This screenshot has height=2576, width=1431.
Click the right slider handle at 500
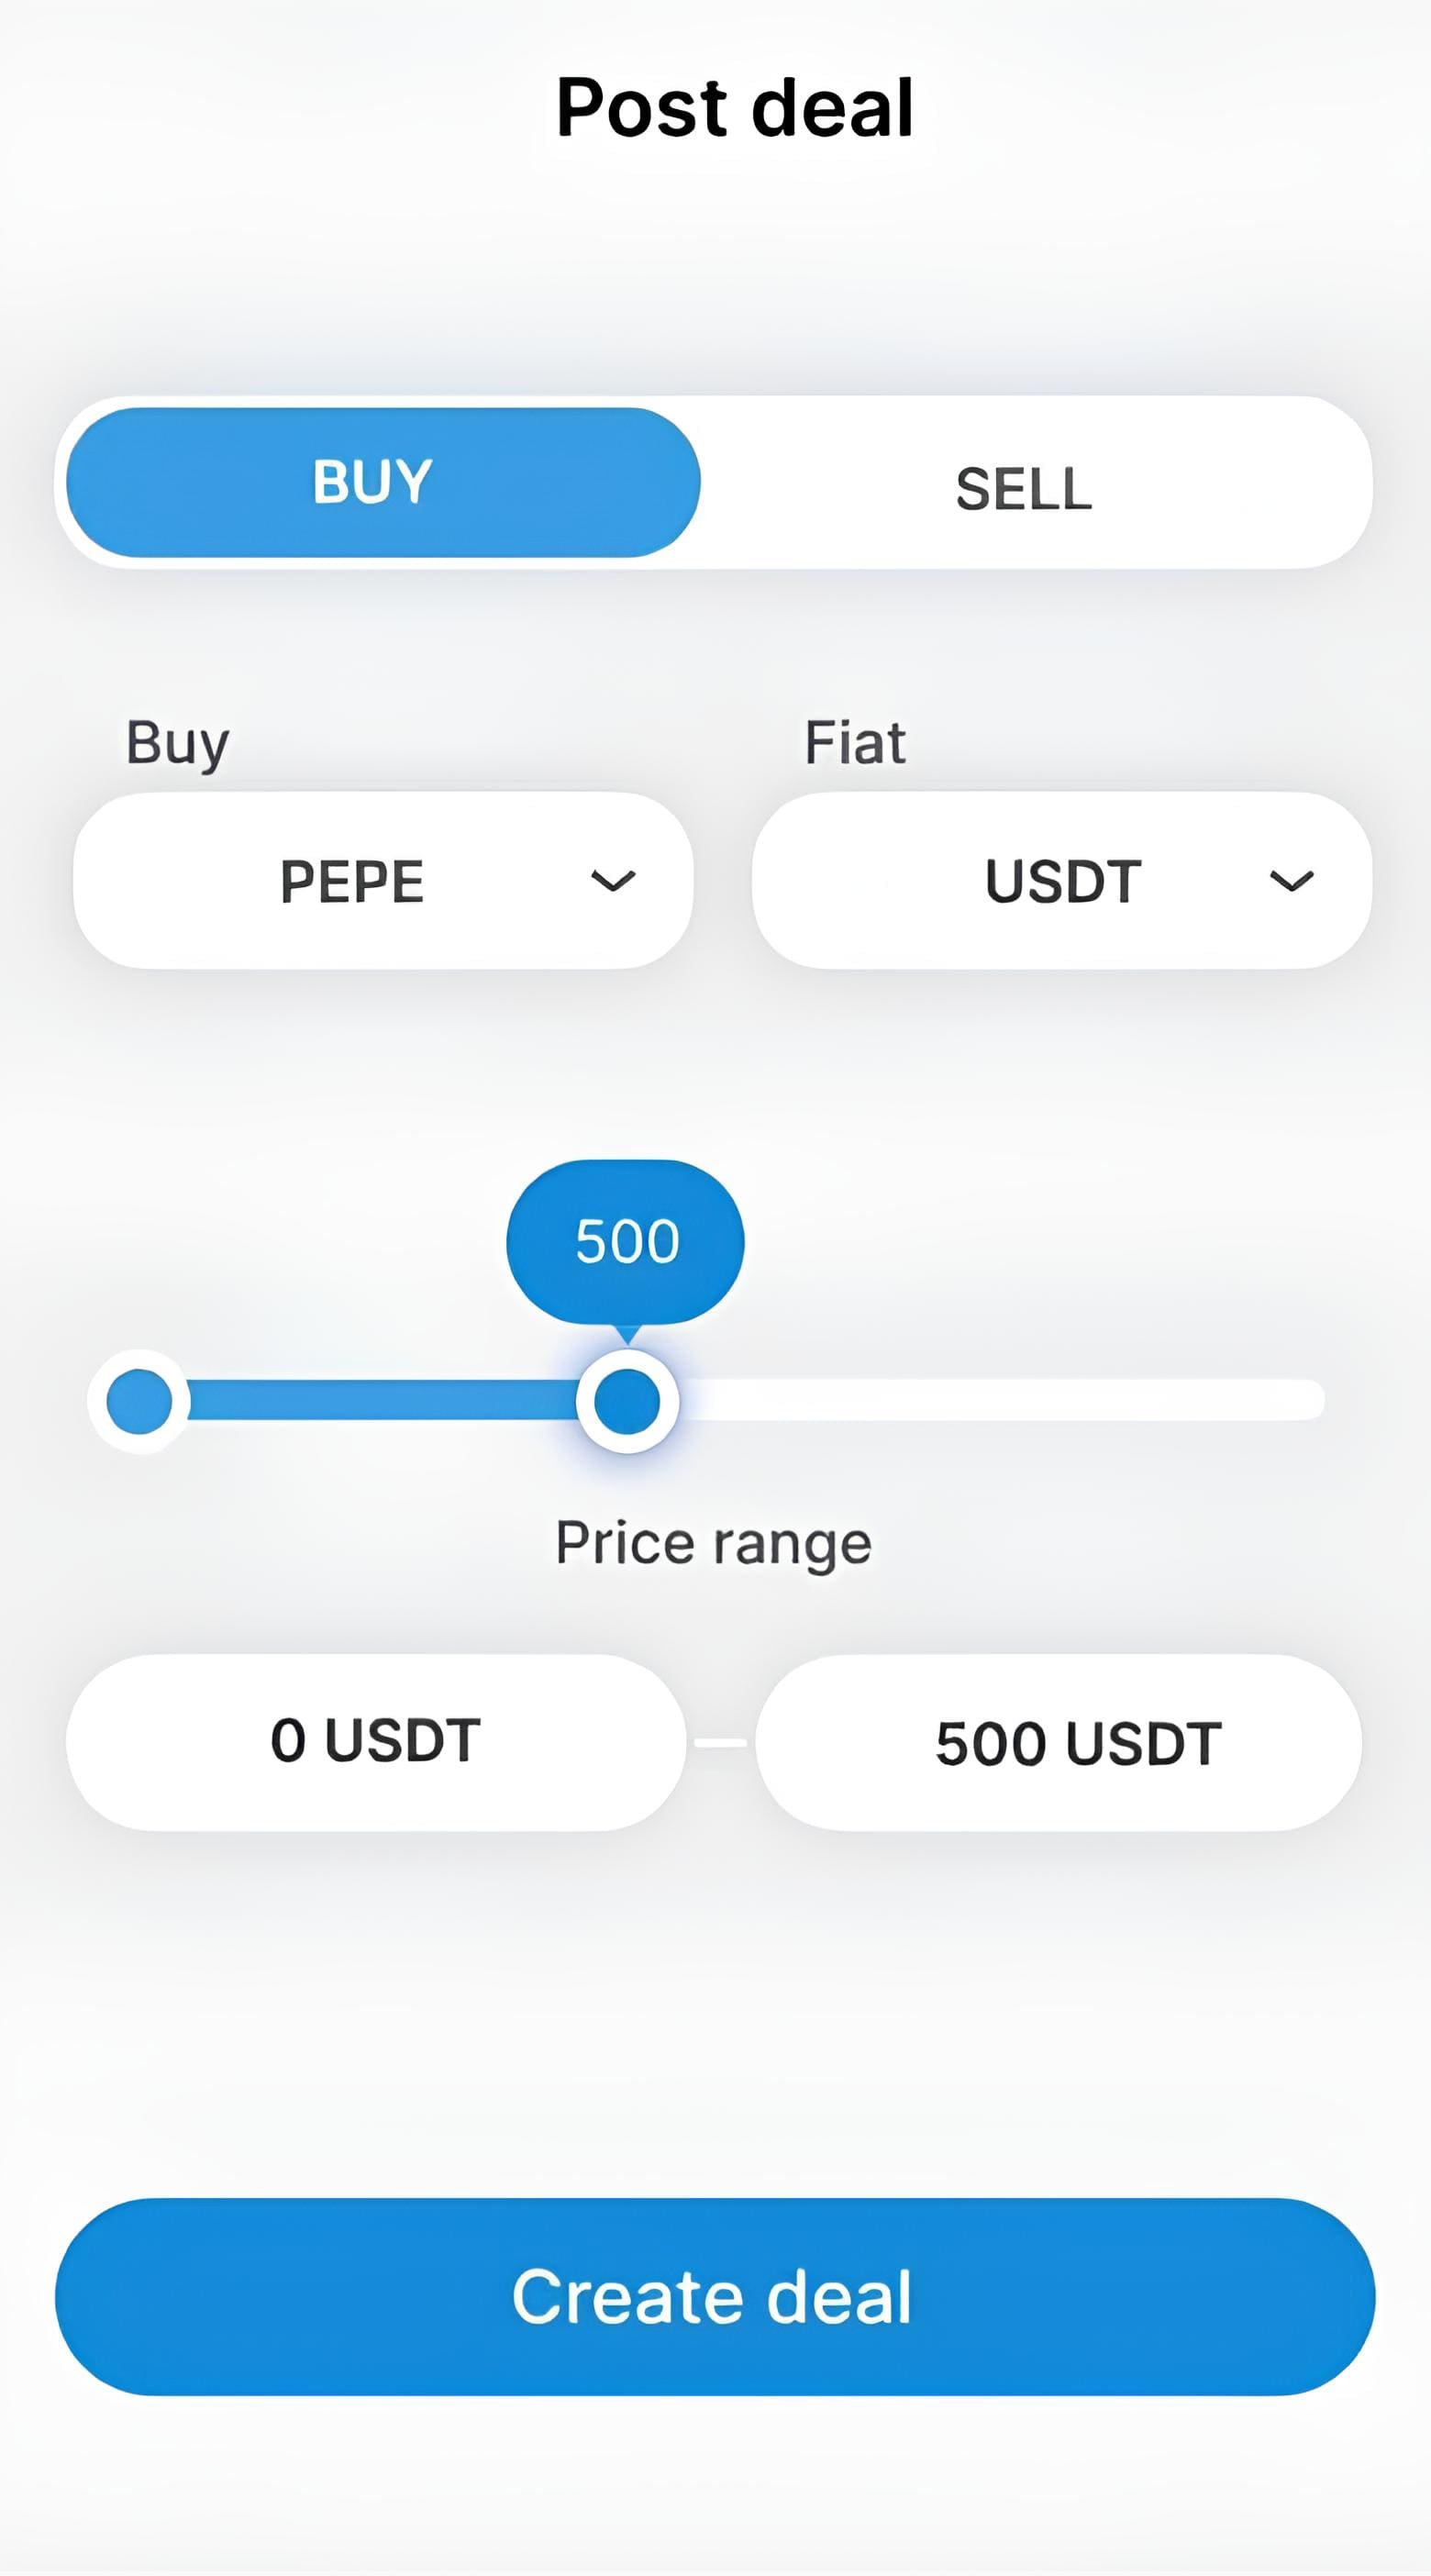pos(627,1400)
